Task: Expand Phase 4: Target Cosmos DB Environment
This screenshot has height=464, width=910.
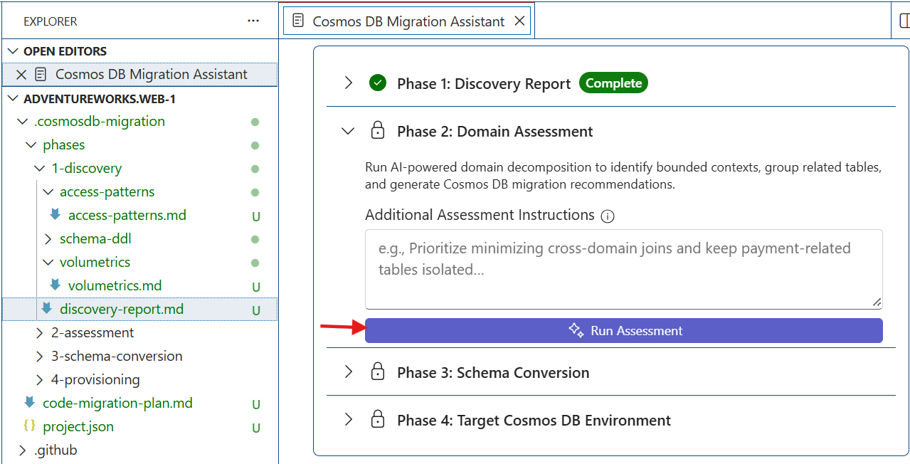Action: coord(348,419)
